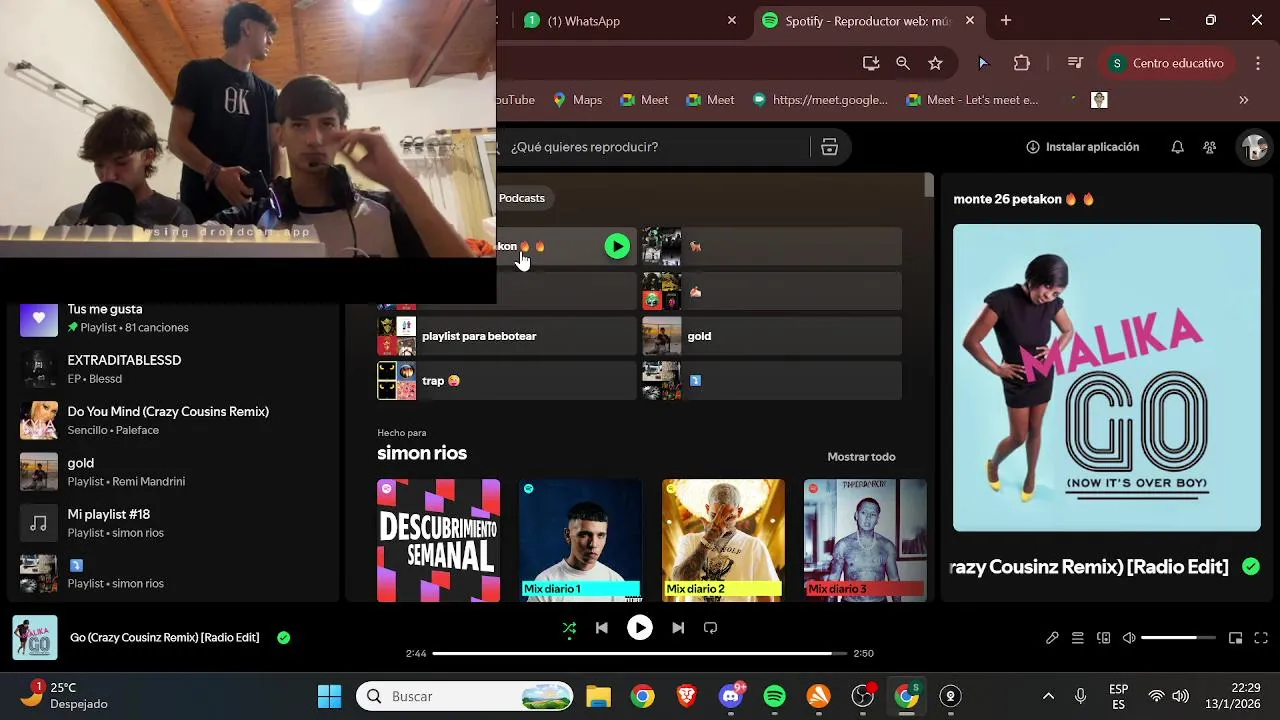The height and width of the screenshot is (720, 1280).
Task: Open the Windows Start menu
Action: pos(329,696)
